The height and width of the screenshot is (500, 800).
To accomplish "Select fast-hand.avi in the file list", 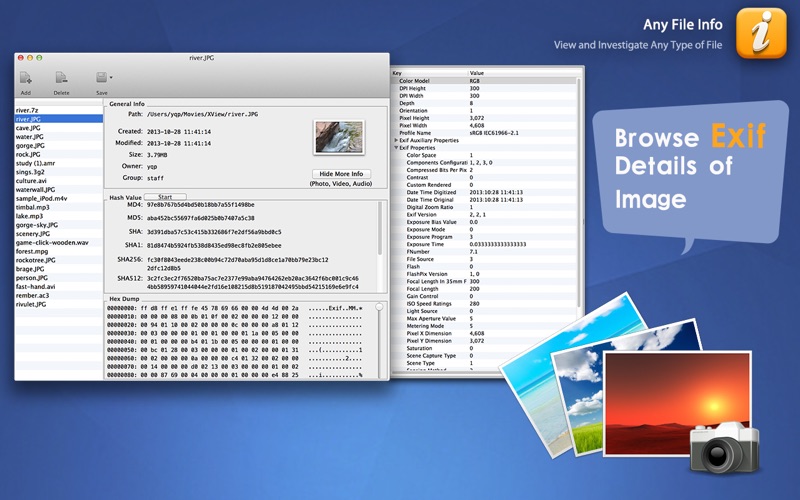I will point(59,286).
